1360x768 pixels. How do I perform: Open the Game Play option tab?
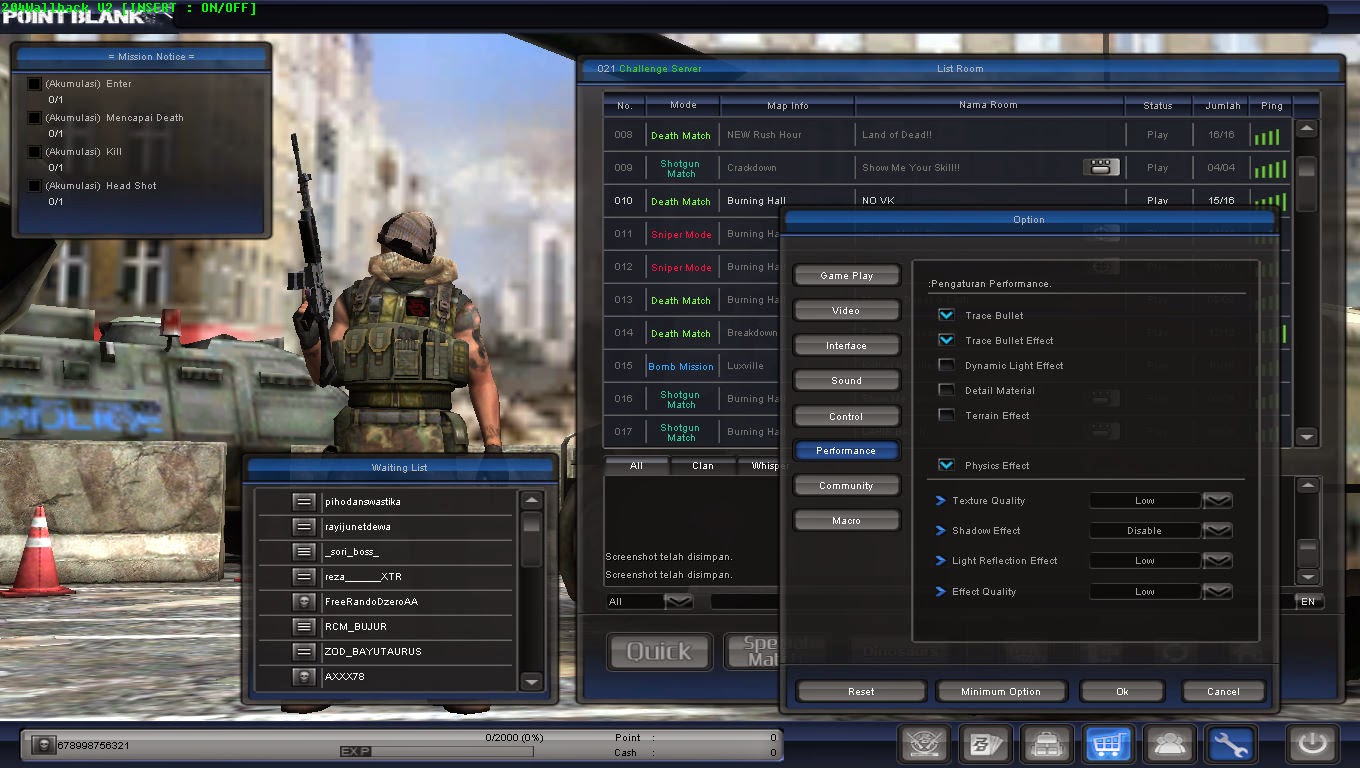[x=847, y=276]
